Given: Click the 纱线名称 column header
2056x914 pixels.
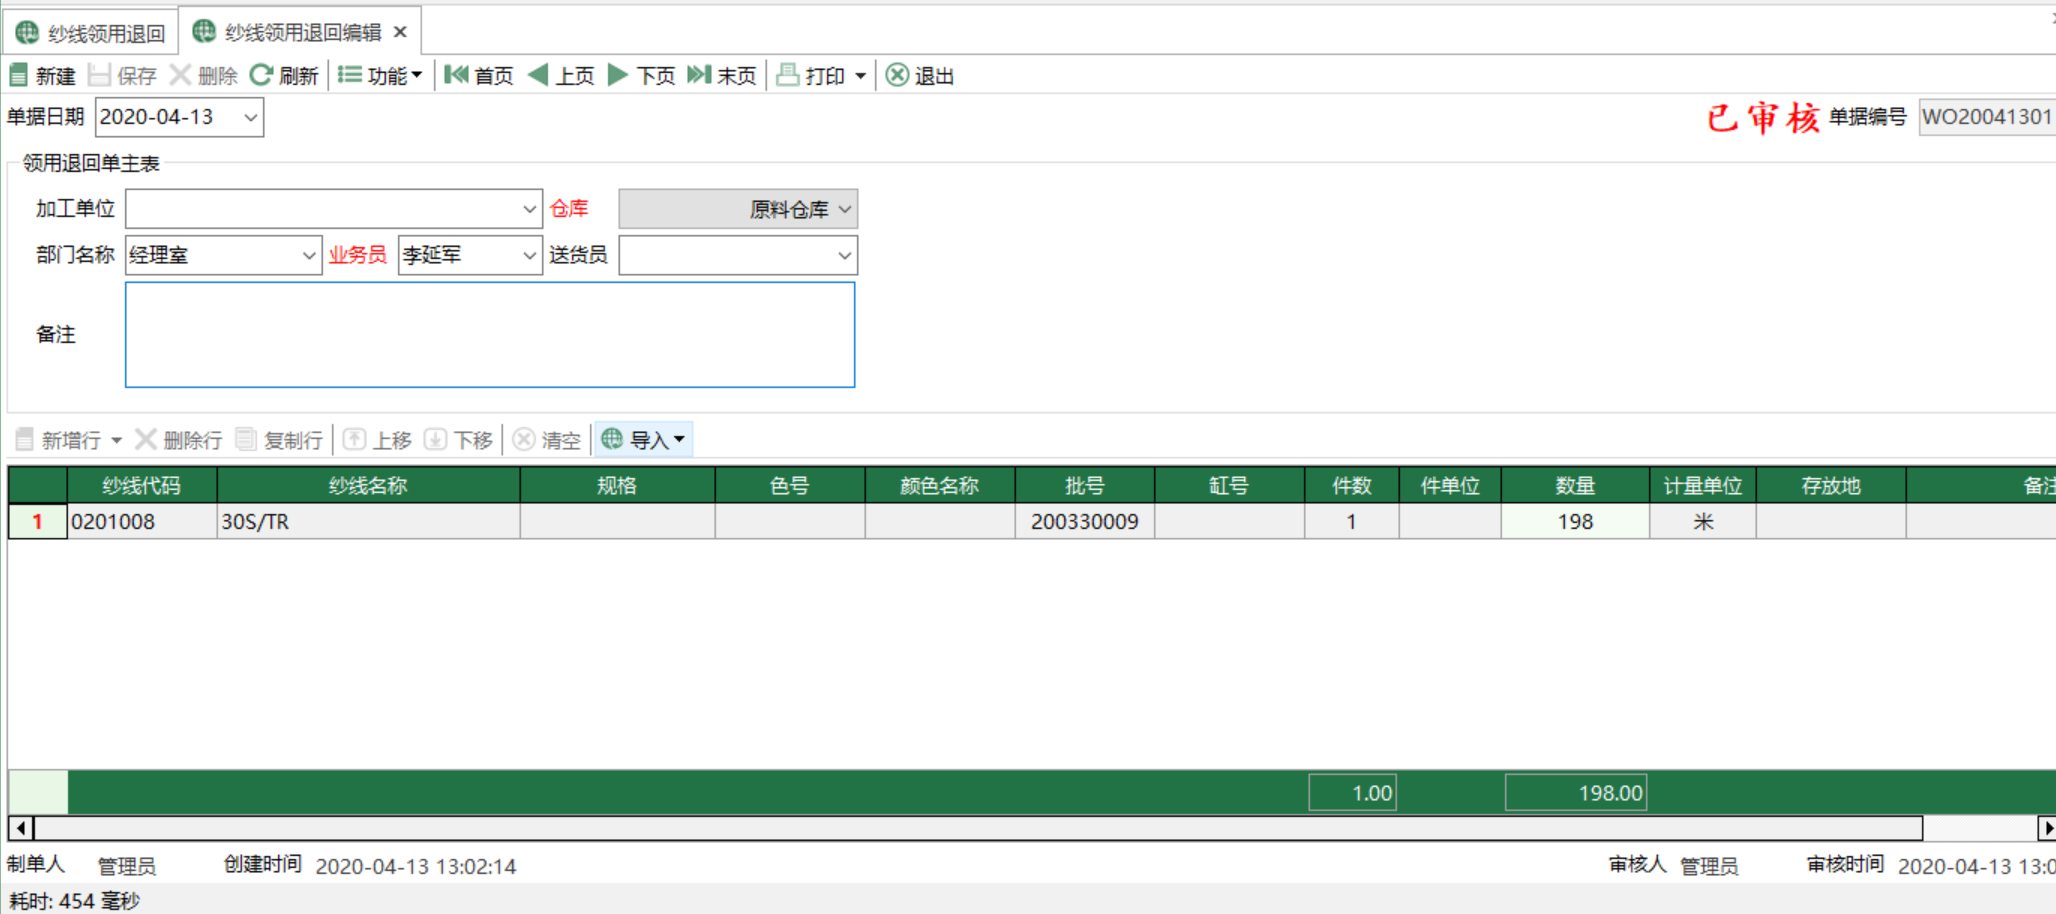Looking at the screenshot, I should (368, 485).
